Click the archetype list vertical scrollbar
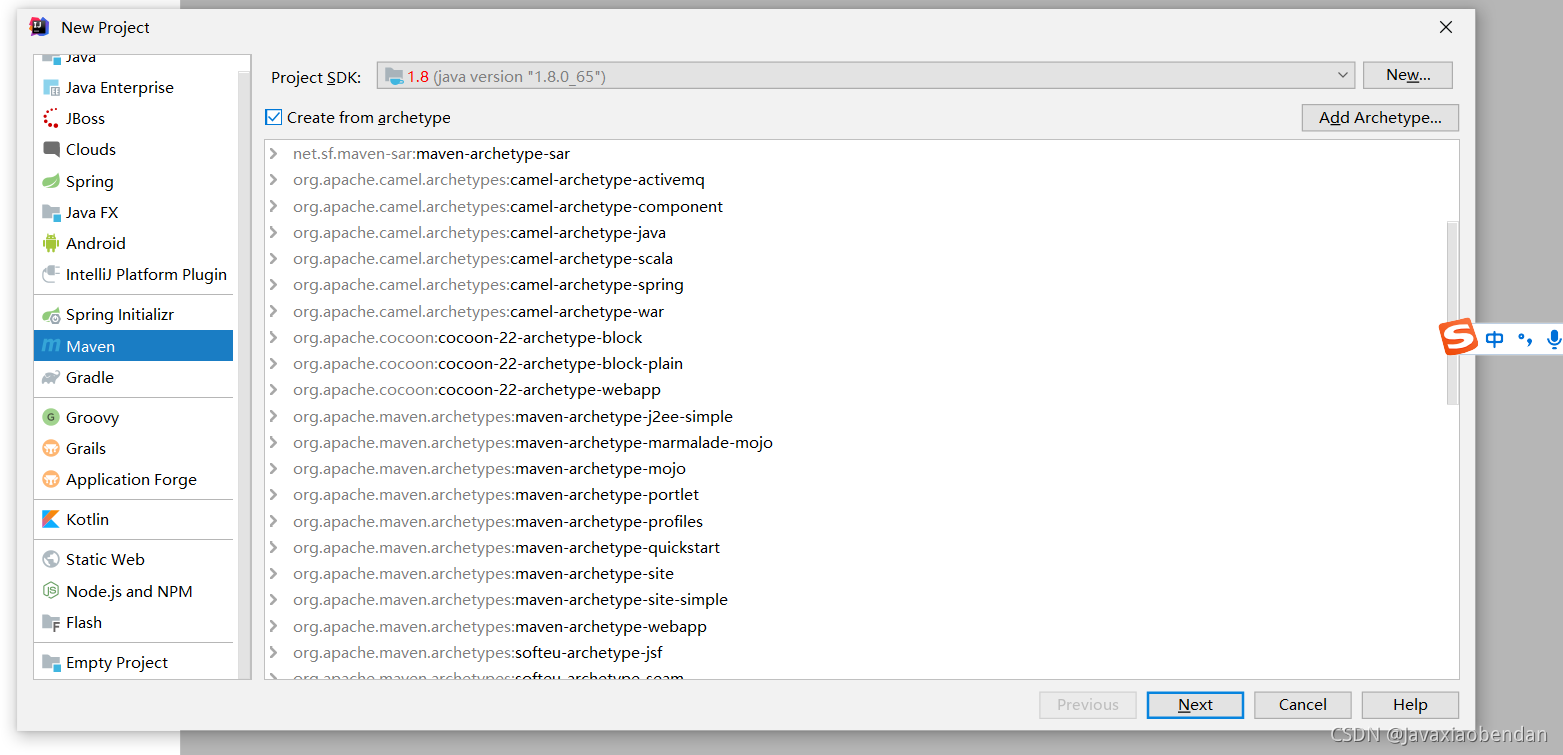 [1453, 313]
